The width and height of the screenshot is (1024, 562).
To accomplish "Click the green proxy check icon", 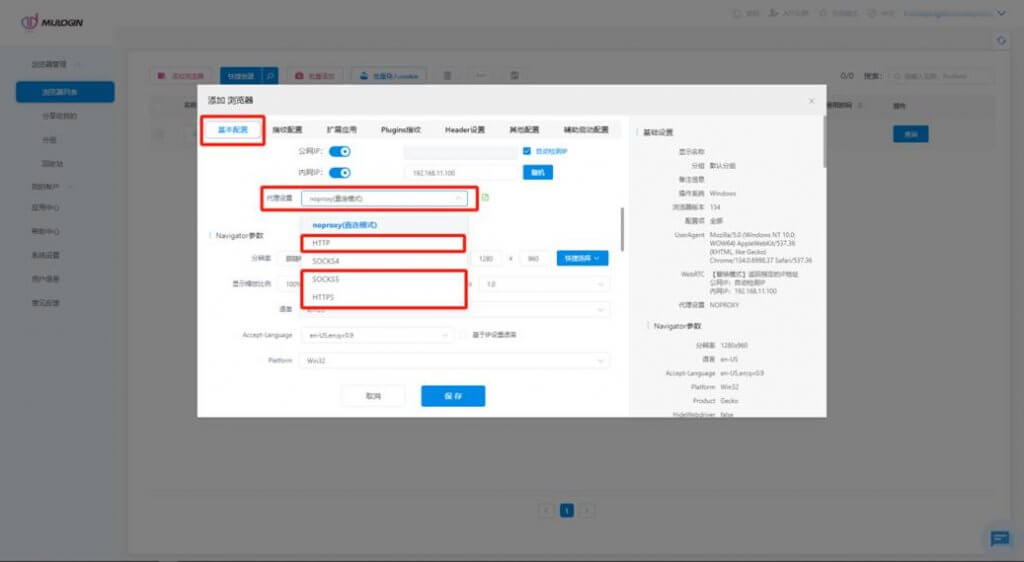I will 485,198.
